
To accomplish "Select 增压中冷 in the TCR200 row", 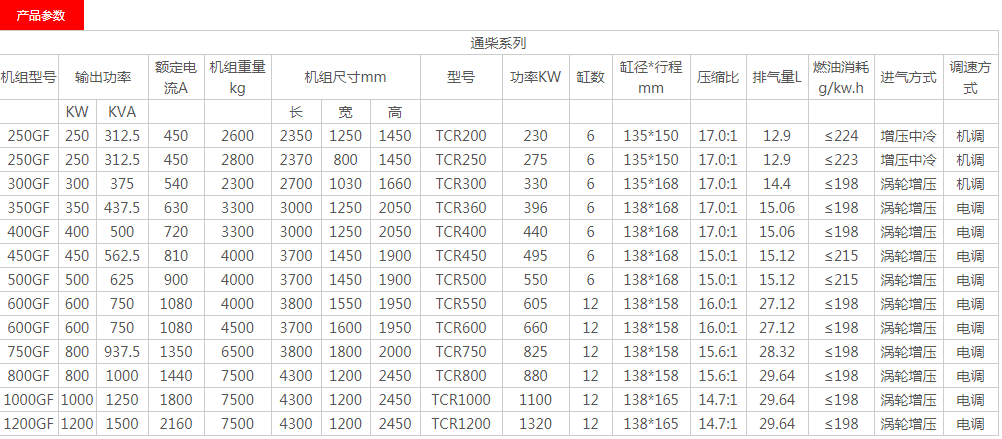I will coord(909,136).
